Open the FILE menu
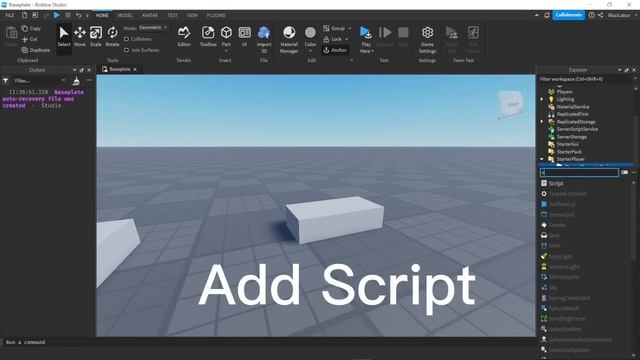The image size is (640, 360). (10, 15)
